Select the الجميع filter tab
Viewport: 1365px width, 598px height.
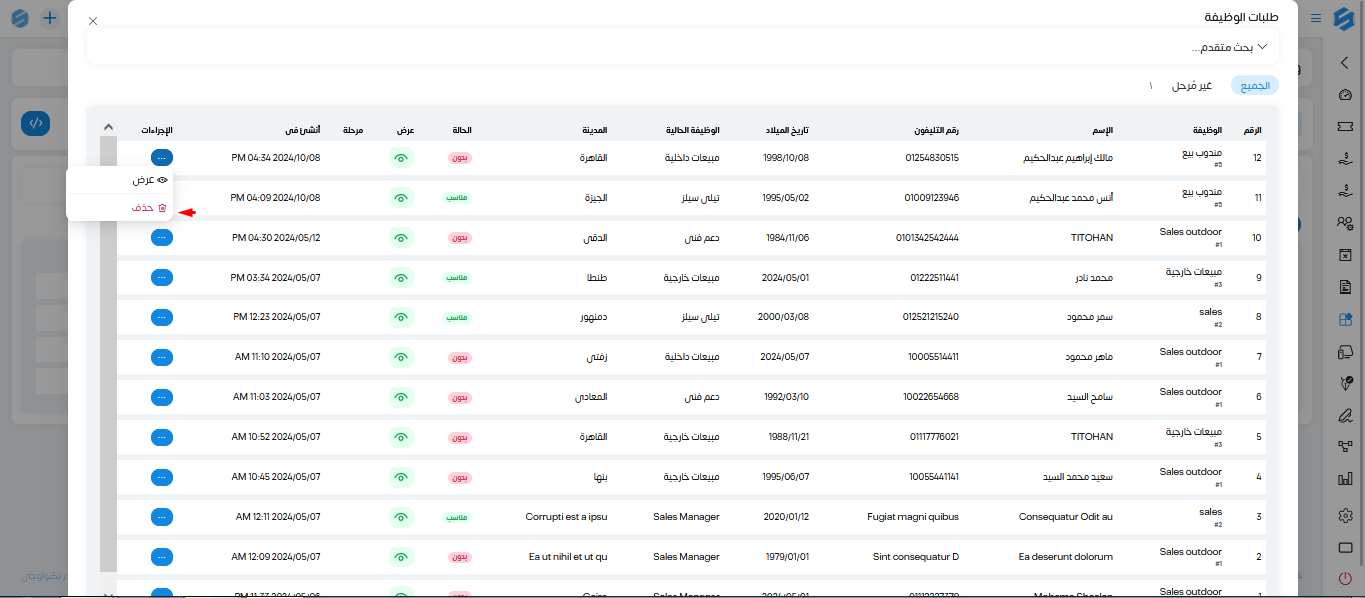[x=1255, y=86]
